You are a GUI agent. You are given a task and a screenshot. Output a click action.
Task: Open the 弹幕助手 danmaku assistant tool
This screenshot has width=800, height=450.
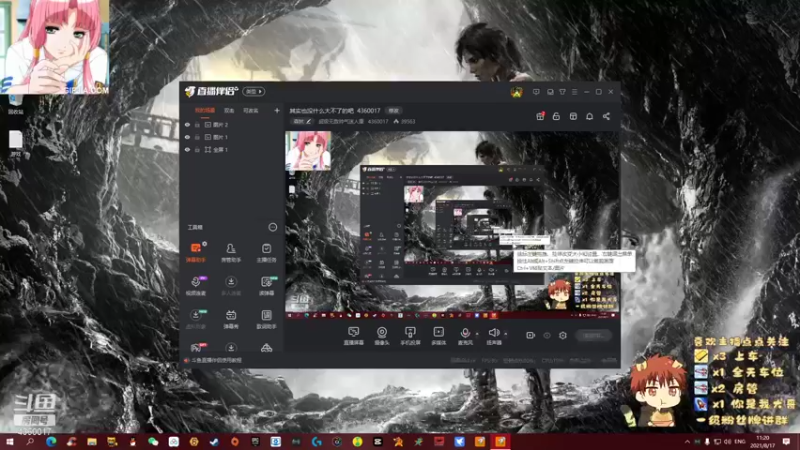pyautogui.click(x=195, y=253)
